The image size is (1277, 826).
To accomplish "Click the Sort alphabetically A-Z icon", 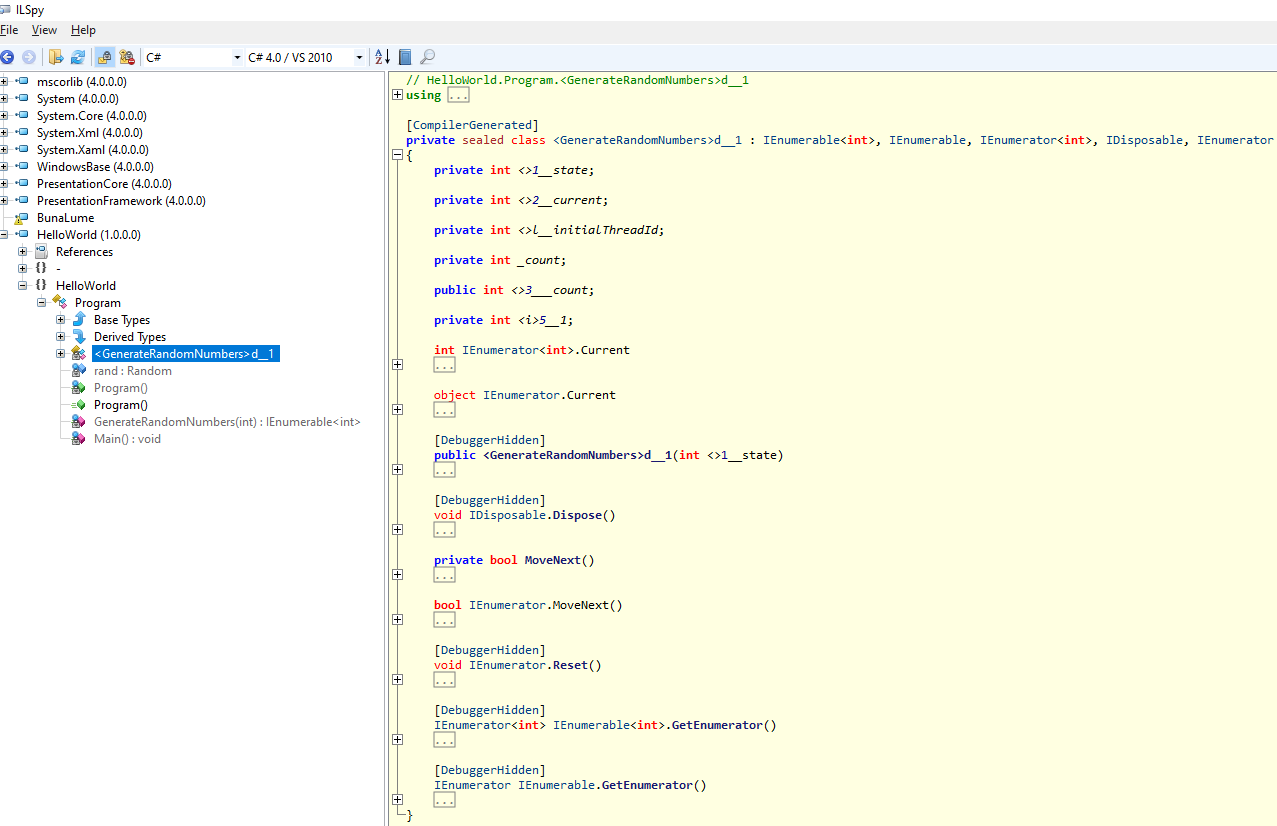I will [381, 57].
